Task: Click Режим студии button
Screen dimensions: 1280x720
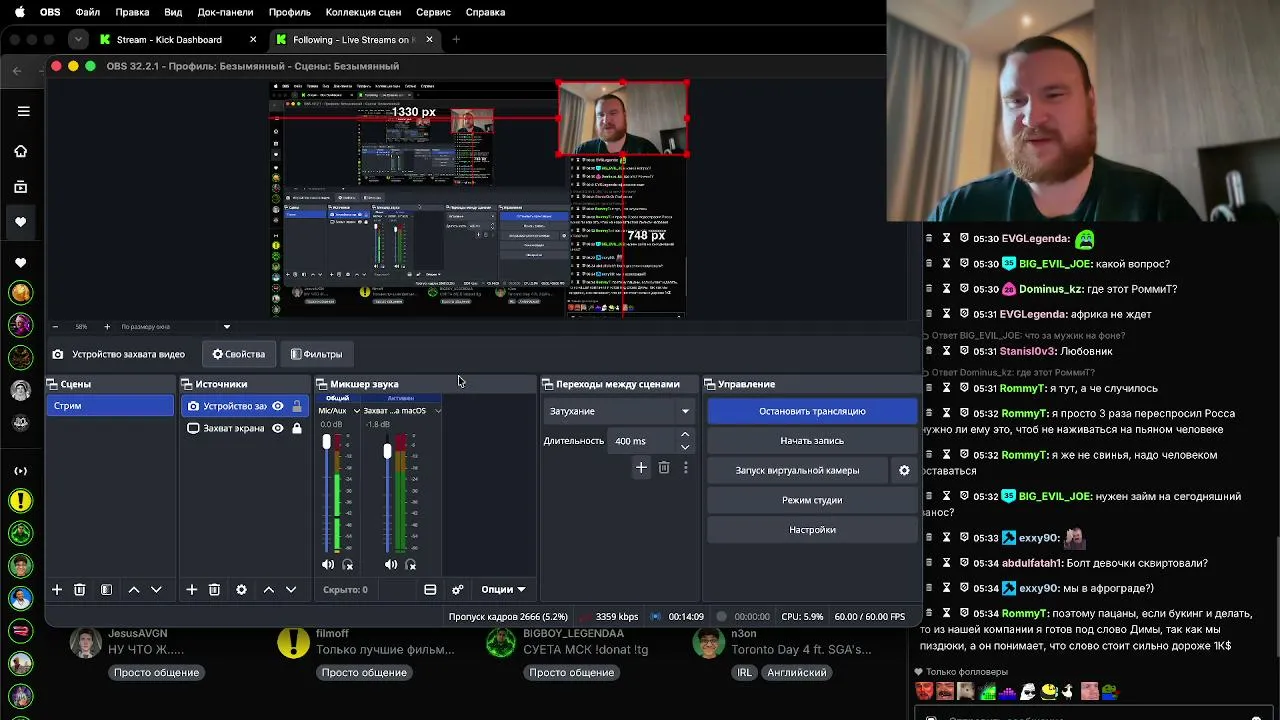Action: click(x=812, y=500)
